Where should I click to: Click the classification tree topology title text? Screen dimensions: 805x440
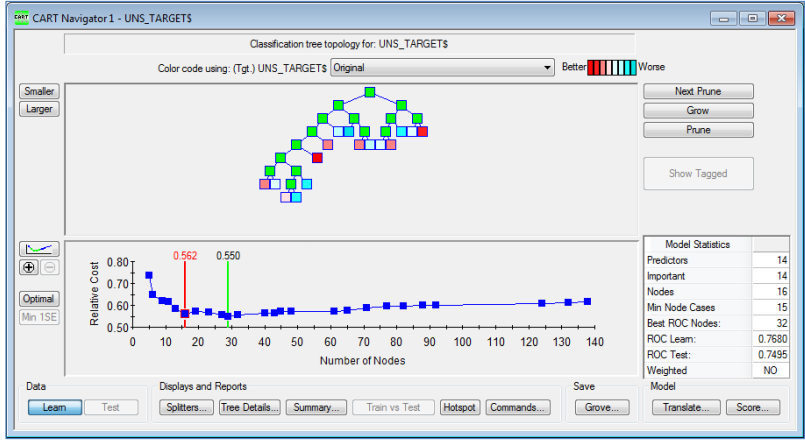tap(349, 44)
